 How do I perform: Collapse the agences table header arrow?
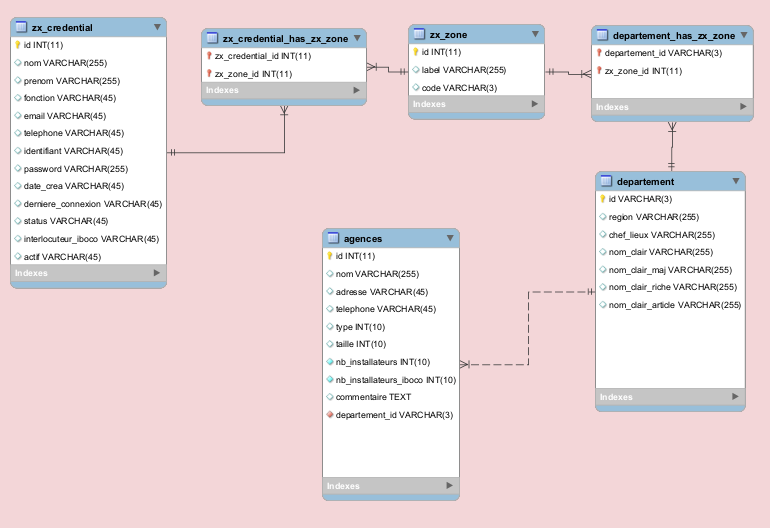[x=450, y=238]
